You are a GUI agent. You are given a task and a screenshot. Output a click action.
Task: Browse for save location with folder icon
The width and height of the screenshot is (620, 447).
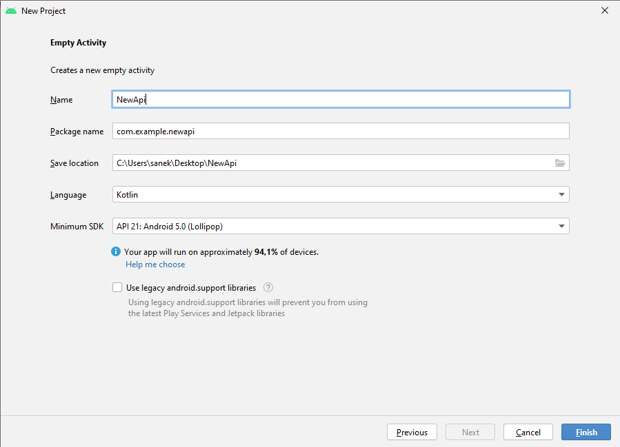560,163
